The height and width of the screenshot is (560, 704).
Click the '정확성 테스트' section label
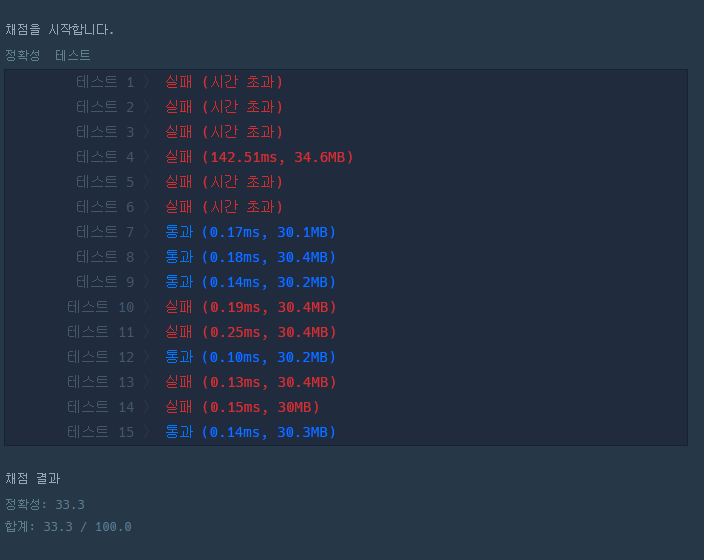[x=48, y=55]
